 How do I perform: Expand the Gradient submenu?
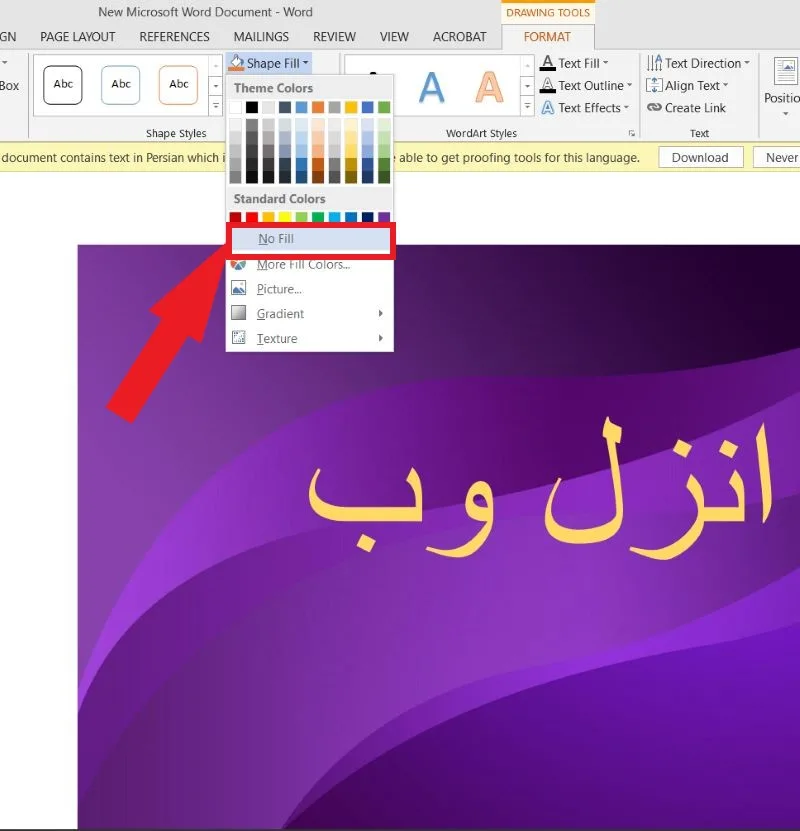point(309,314)
